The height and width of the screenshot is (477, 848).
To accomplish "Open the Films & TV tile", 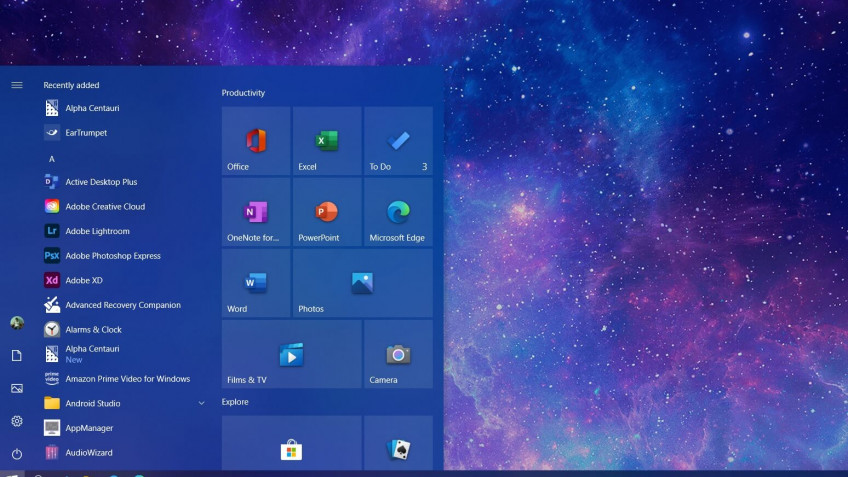I will point(292,354).
